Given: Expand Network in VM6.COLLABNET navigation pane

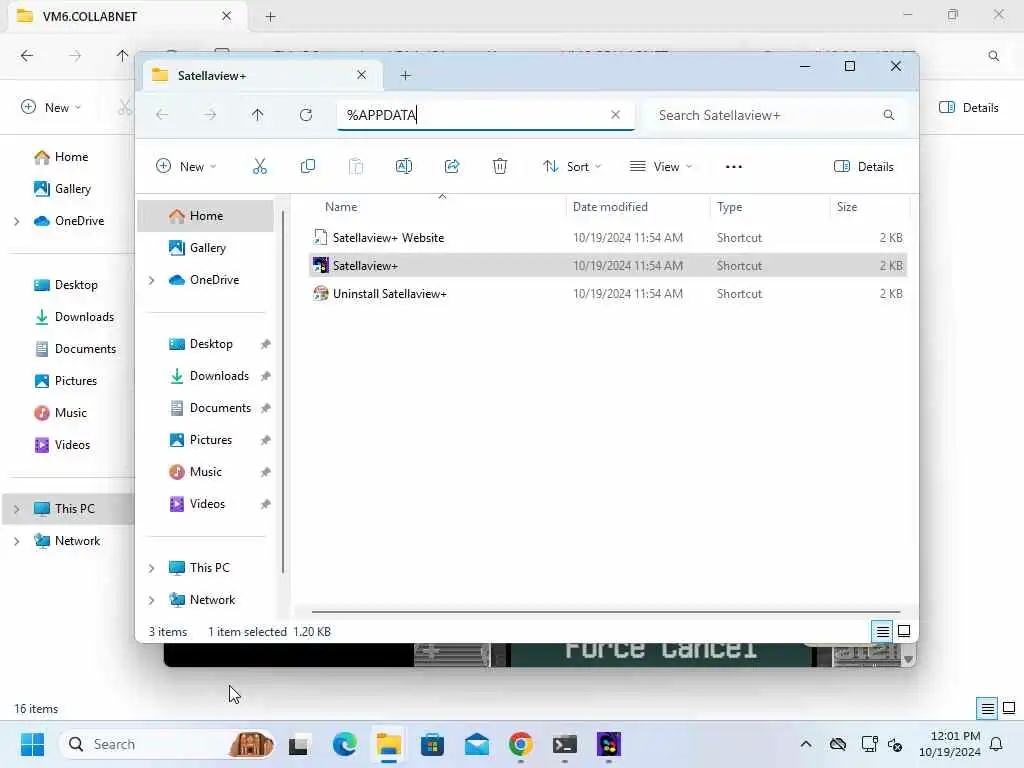Looking at the screenshot, I should click(17, 541).
